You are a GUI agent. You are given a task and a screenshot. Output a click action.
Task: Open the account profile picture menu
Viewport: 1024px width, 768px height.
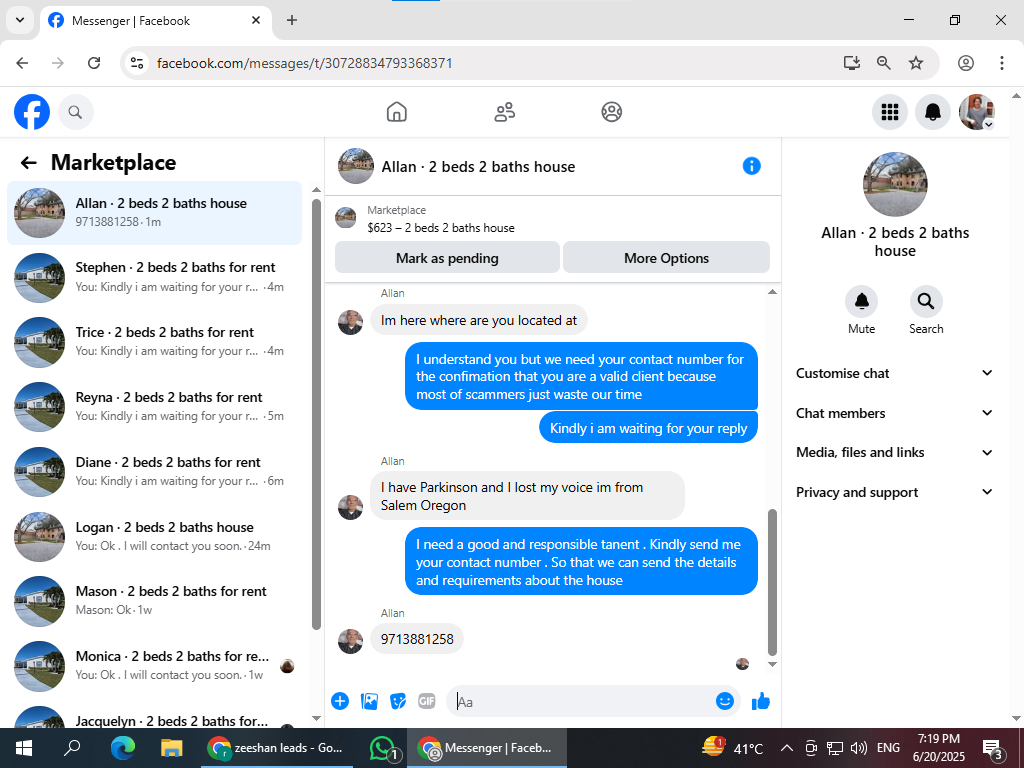pos(976,112)
